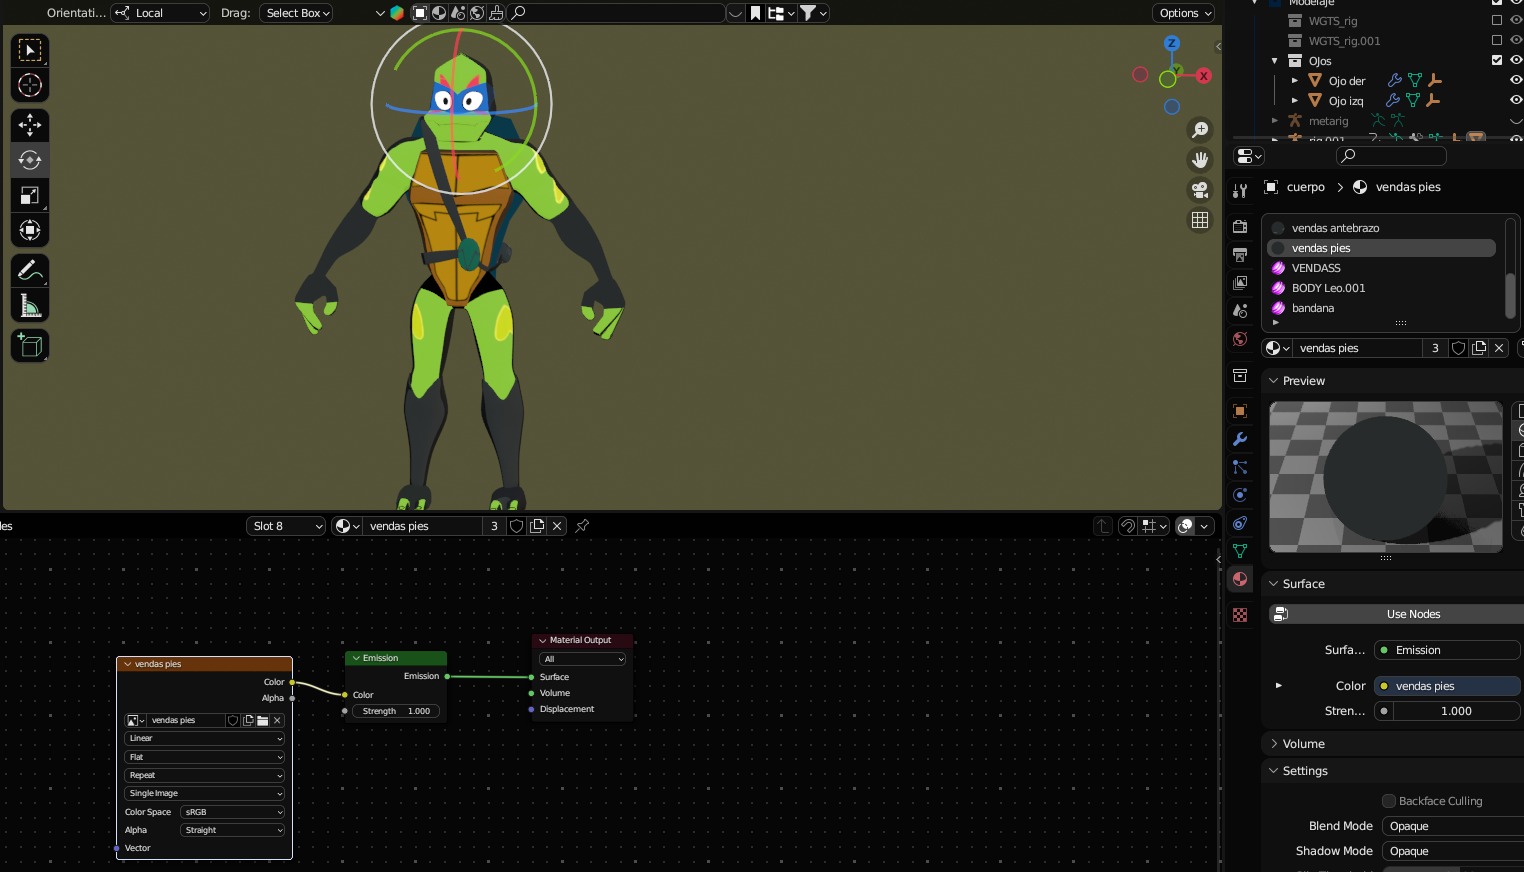Viewport: 1524px width, 872px height.
Task: Activate the 3D Cursor tool
Action: [30, 86]
